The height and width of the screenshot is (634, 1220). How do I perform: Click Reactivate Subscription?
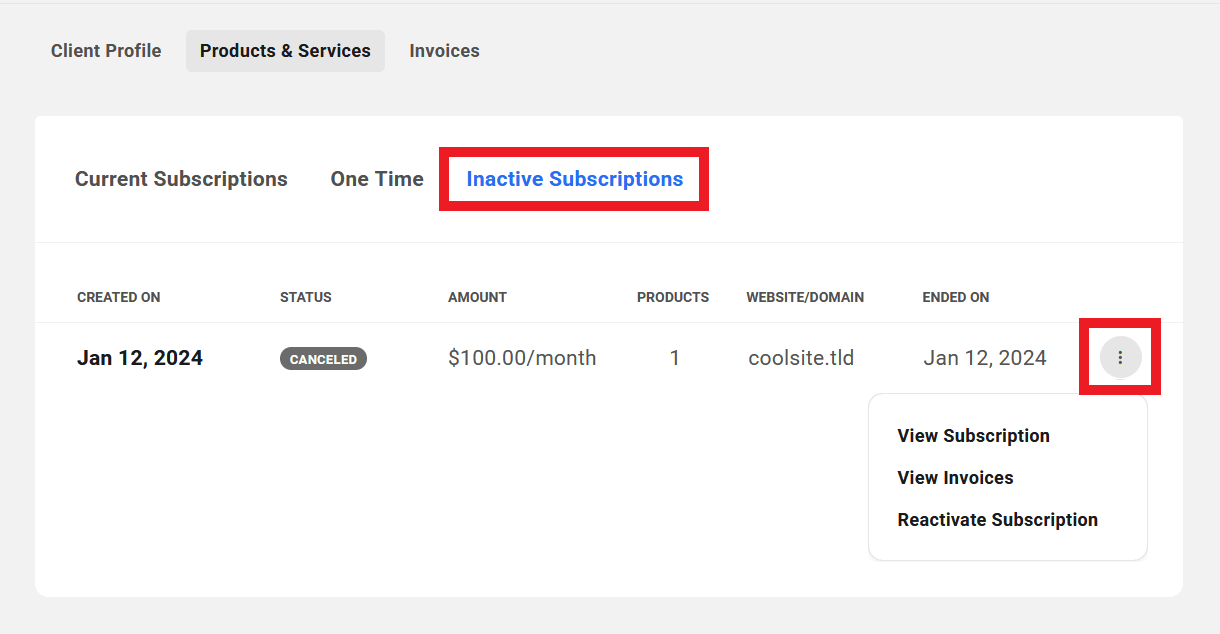pyautogui.click(x=997, y=519)
